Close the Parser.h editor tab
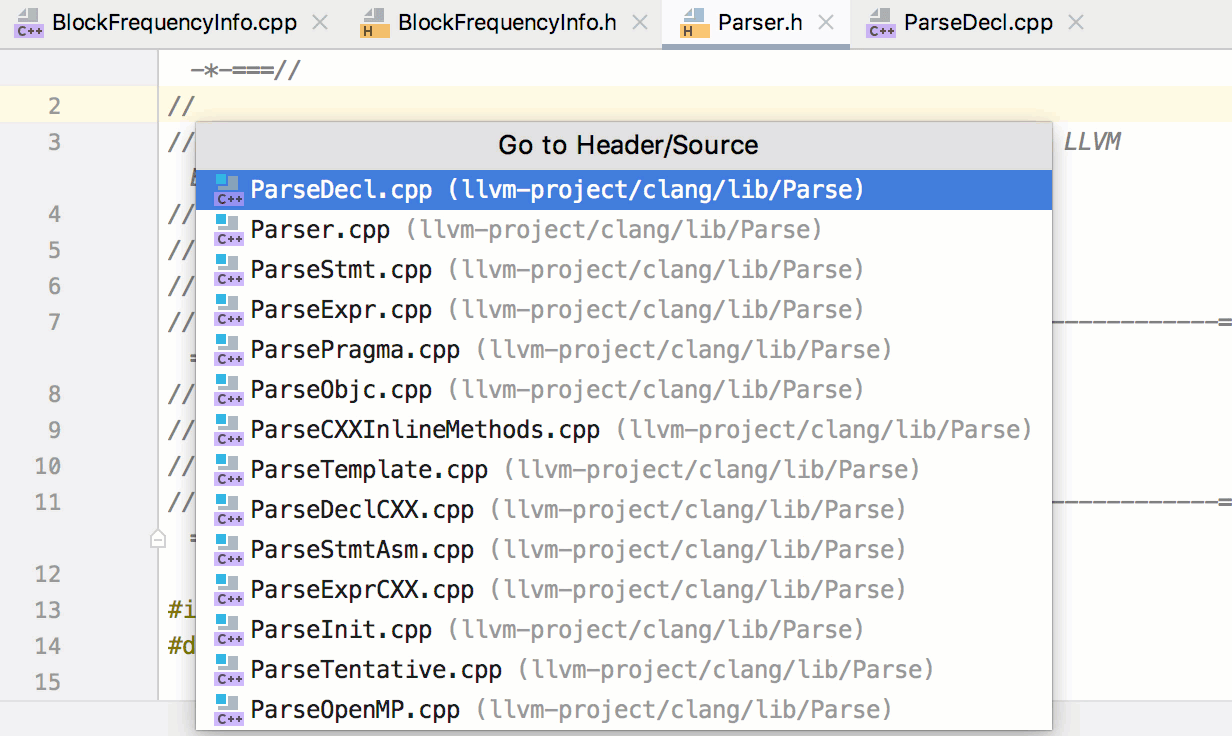This screenshot has width=1232, height=736. pos(826,23)
